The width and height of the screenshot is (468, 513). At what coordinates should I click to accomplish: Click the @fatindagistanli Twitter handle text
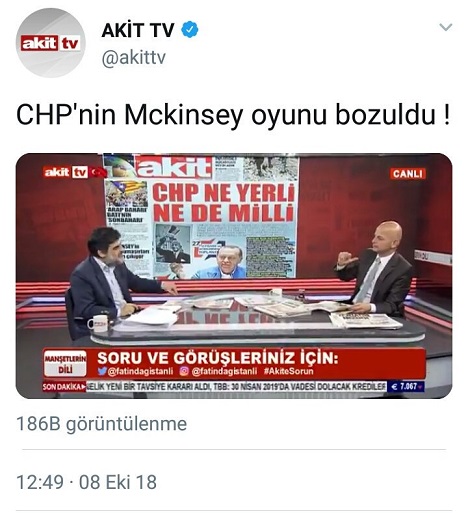(x=140, y=371)
